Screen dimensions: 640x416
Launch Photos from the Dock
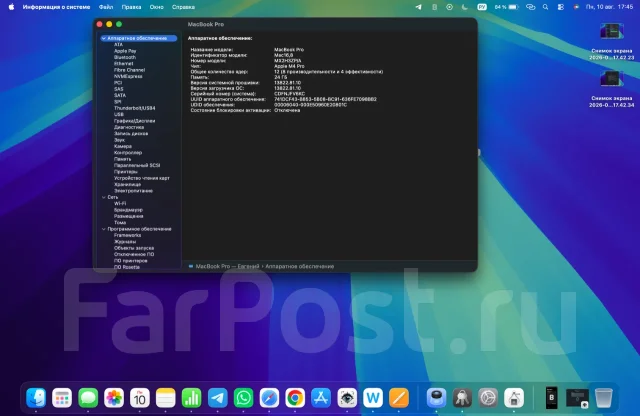[114, 398]
